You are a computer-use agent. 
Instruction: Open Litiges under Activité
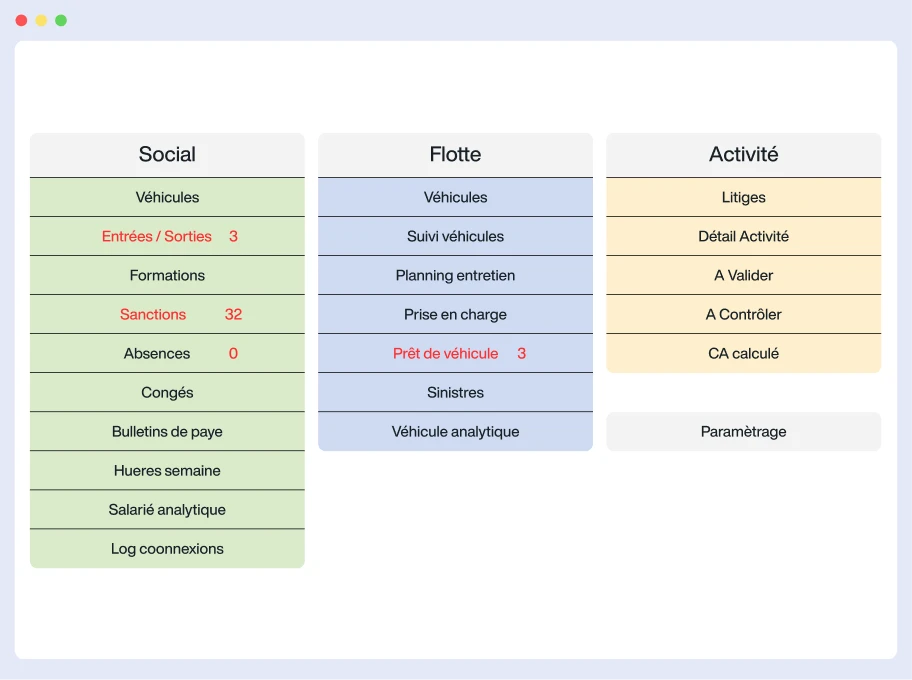[743, 197]
